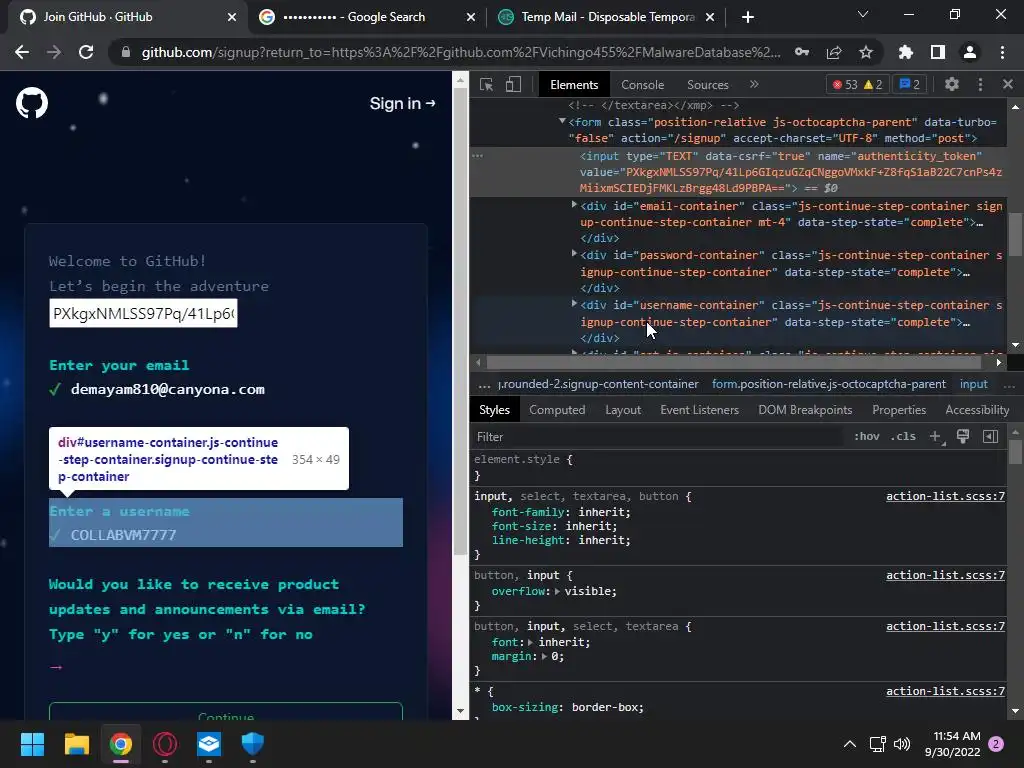Toggle the rendering emulations paint icon
The image size is (1024, 768).
click(963, 436)
